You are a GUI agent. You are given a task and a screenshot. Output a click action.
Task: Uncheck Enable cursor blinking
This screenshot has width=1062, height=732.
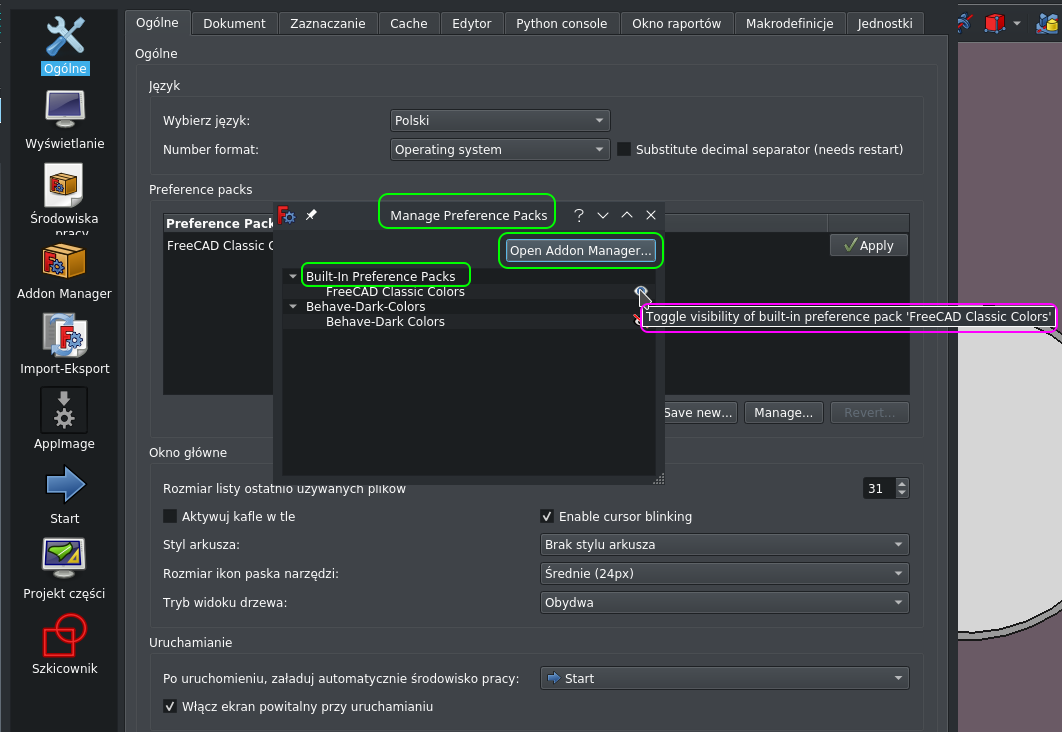pos(547,517)
